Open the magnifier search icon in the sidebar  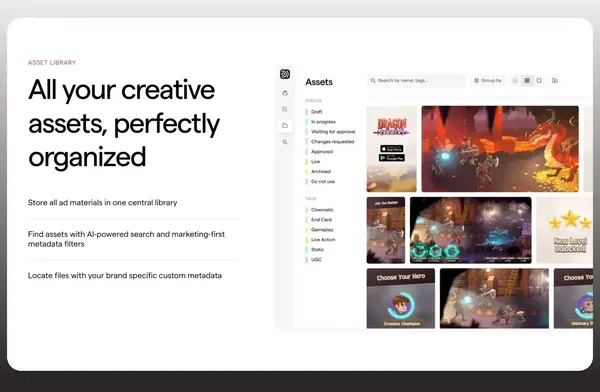tap(285, 142)
